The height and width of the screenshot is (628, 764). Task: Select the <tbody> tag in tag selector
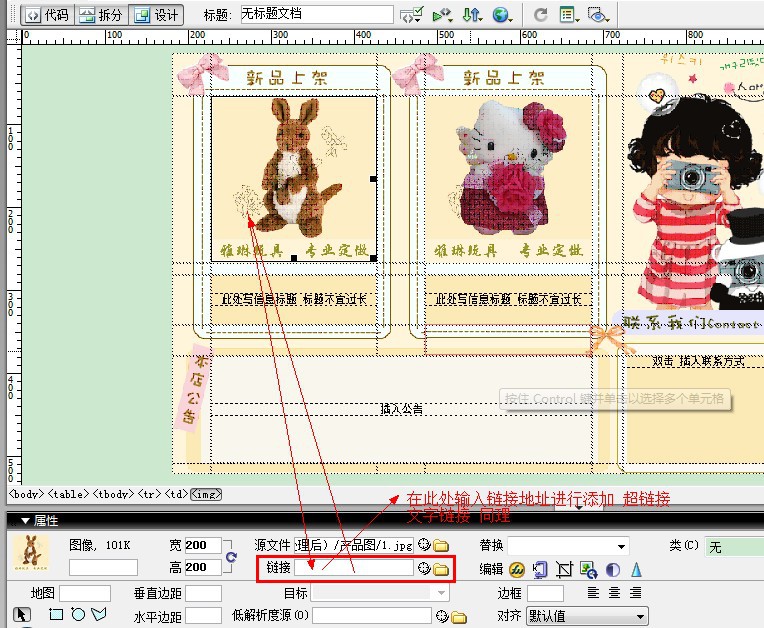(x=113, y=494)
